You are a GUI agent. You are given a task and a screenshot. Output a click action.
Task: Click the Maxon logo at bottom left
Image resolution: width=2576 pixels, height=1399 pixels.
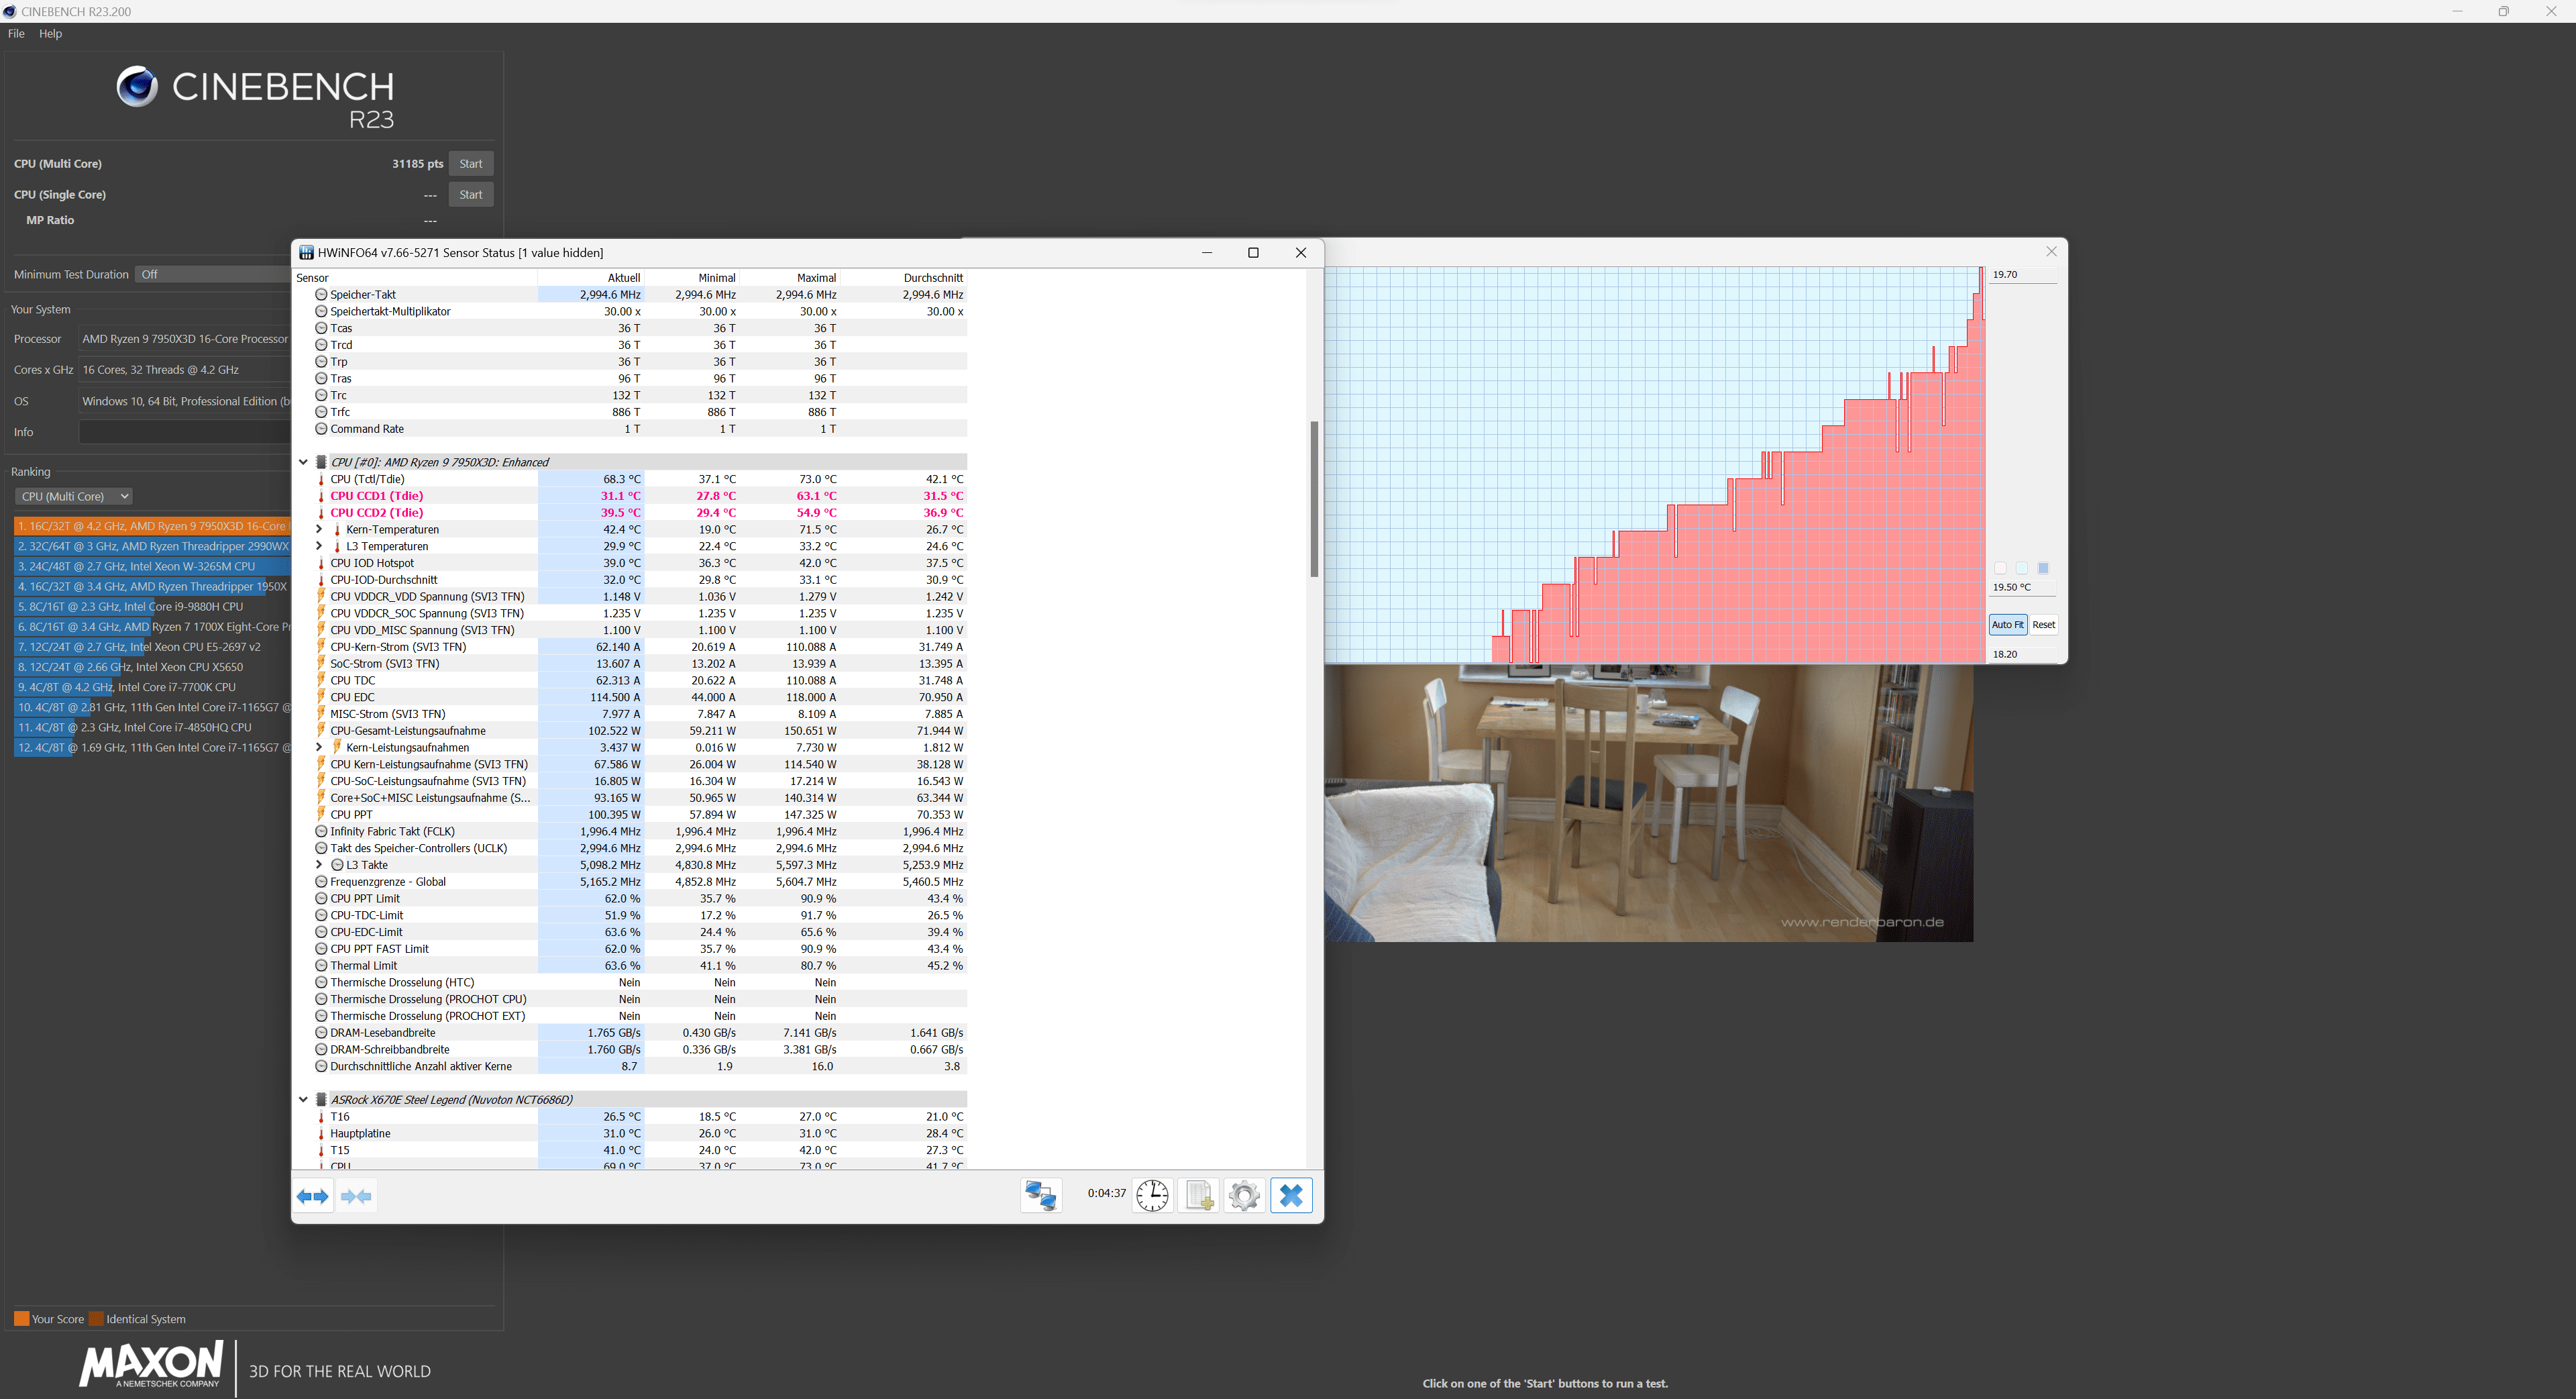151,1365
